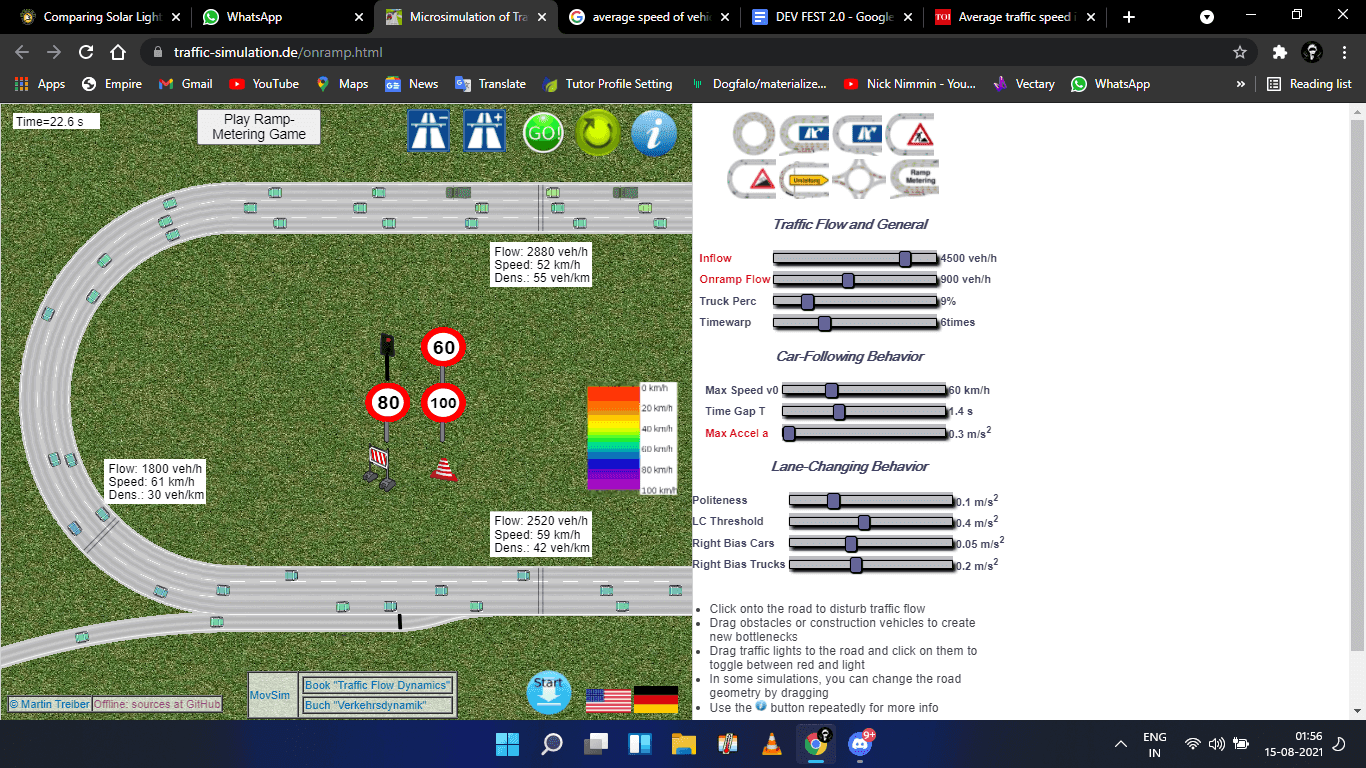This screenshot has height=768, width=1366.
Task: Switch to Average traffic speed TOI tab
Action: (1013, 17)
